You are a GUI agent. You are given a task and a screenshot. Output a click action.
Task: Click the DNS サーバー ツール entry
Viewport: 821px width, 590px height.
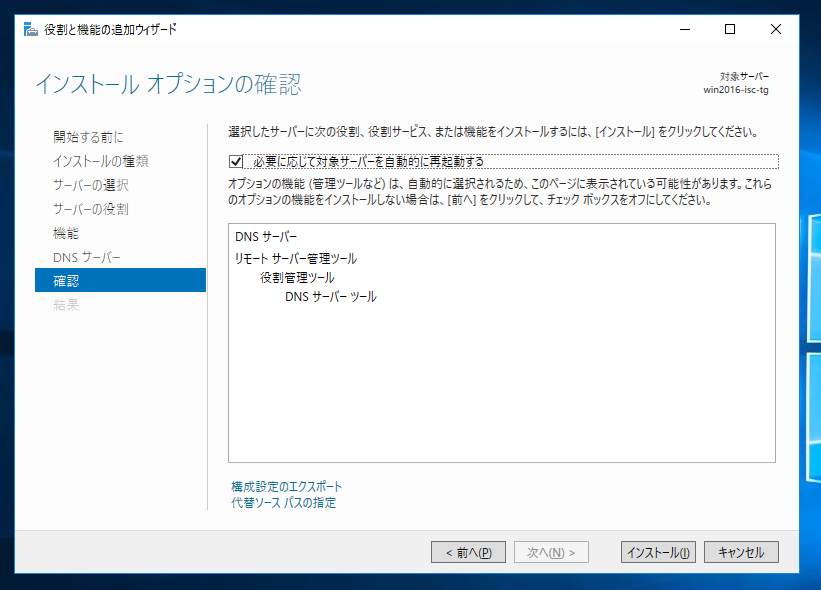[330, 297]
